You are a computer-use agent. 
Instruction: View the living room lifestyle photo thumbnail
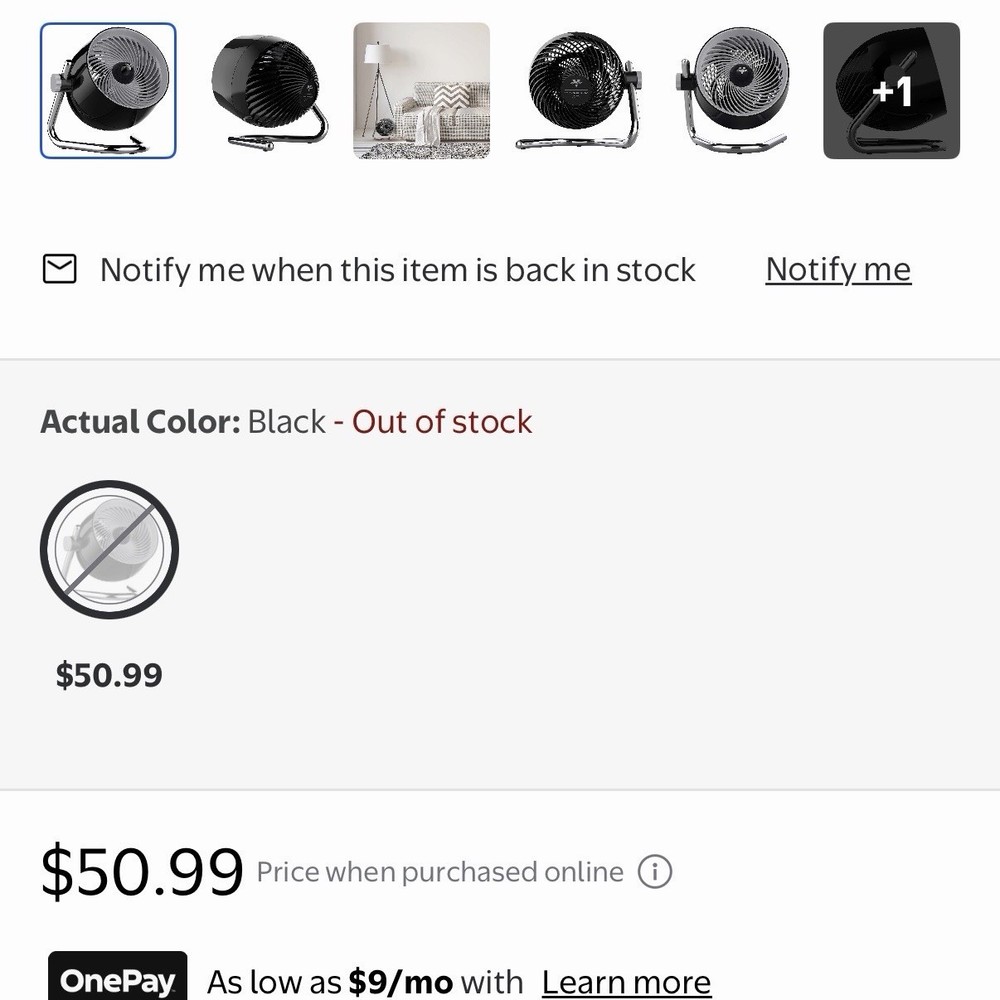(x=420, y=90)
